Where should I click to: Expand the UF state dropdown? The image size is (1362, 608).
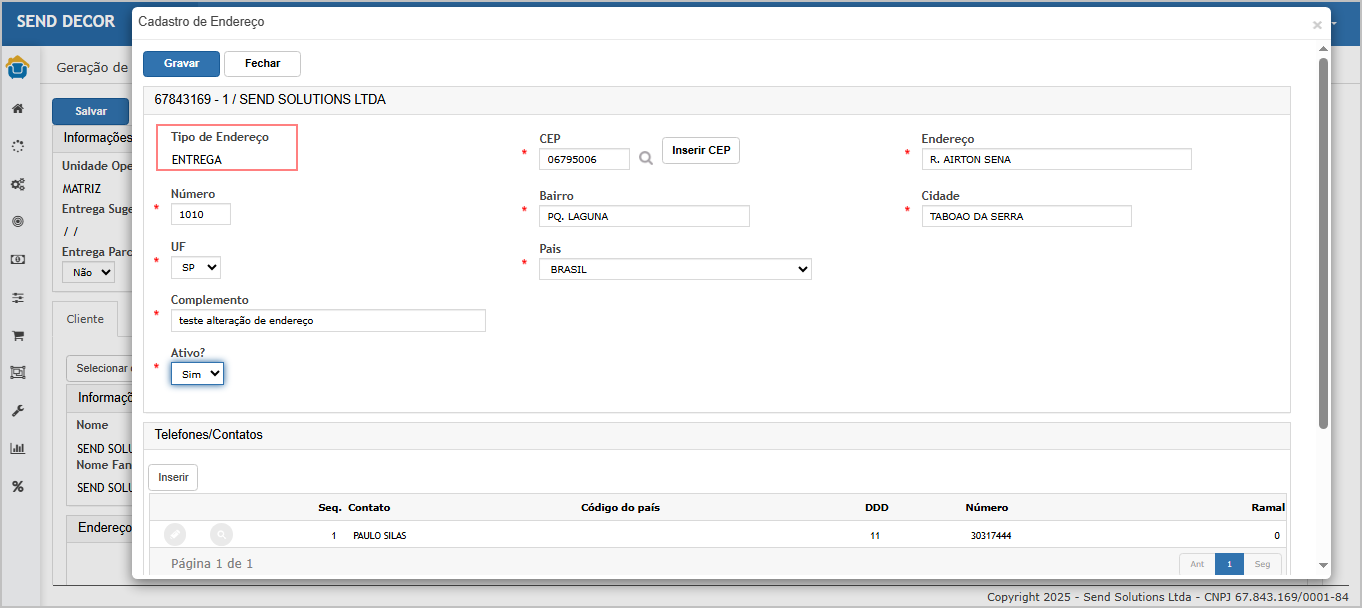(x=196, y=267)
